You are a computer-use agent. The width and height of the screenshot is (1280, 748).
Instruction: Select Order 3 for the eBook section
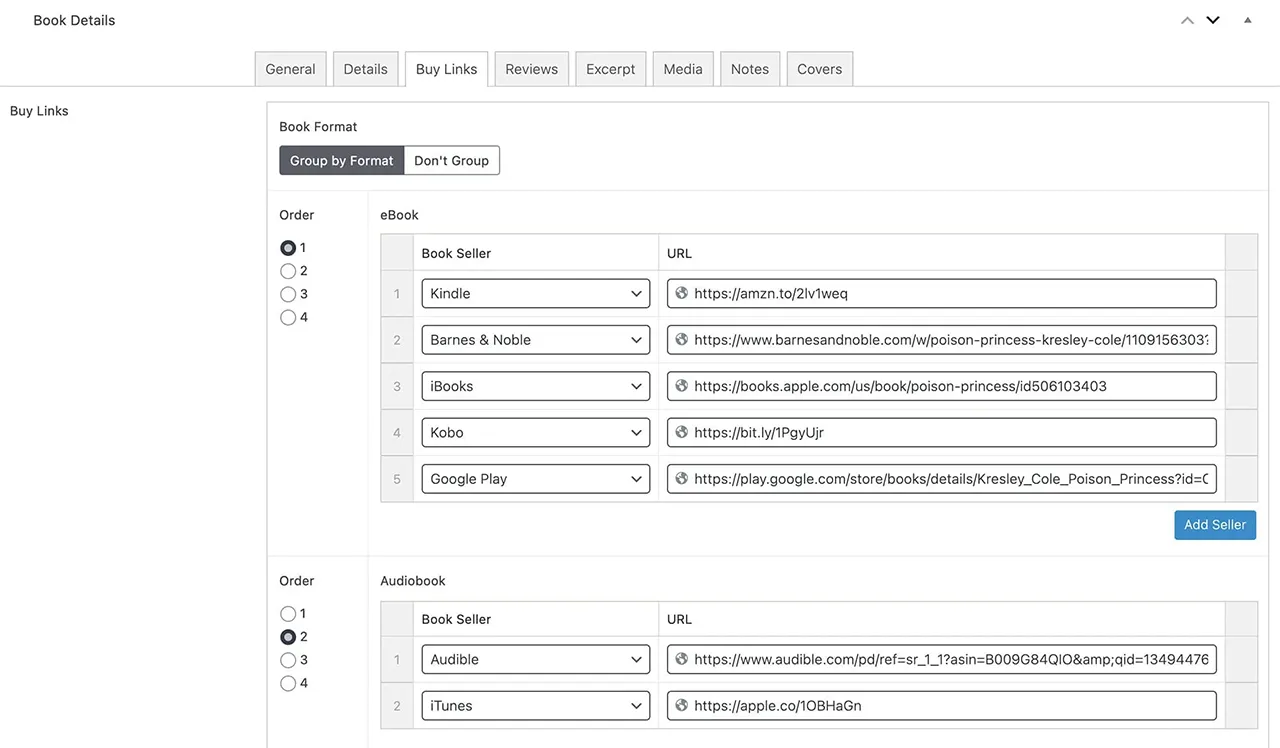pos(288,293)
